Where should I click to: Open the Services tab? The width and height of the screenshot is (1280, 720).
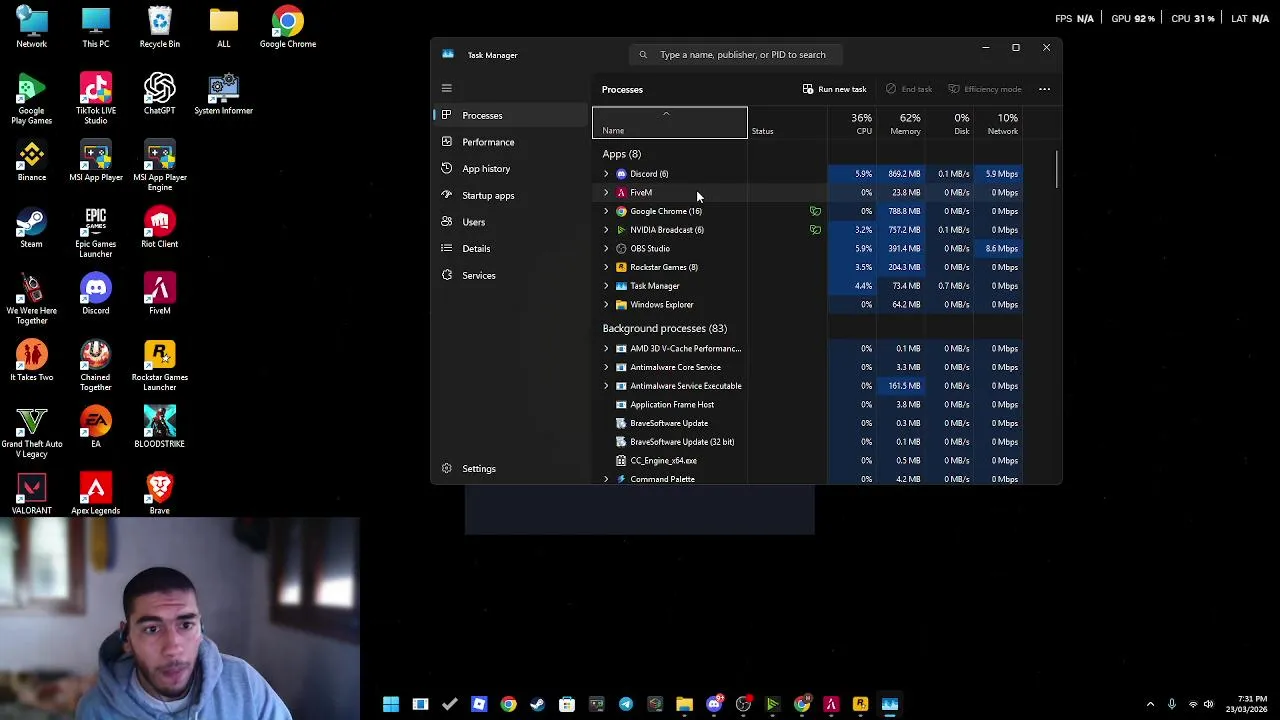tap(510, 275)
